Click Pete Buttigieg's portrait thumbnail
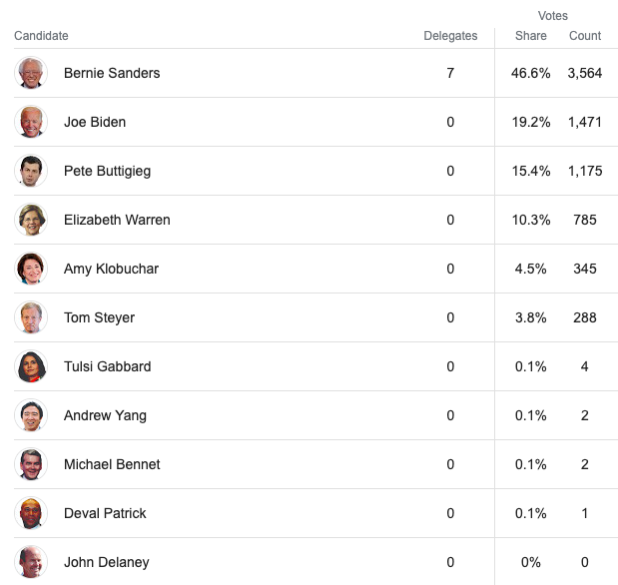The image size is (618, 585). 31,171
